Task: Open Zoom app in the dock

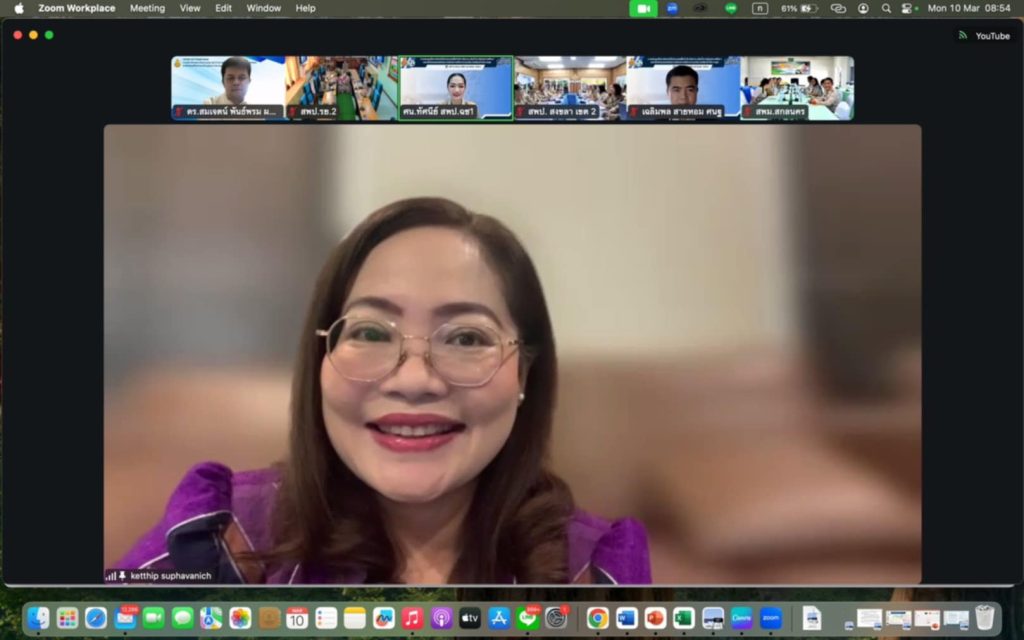Action: (x=770, y=618)
